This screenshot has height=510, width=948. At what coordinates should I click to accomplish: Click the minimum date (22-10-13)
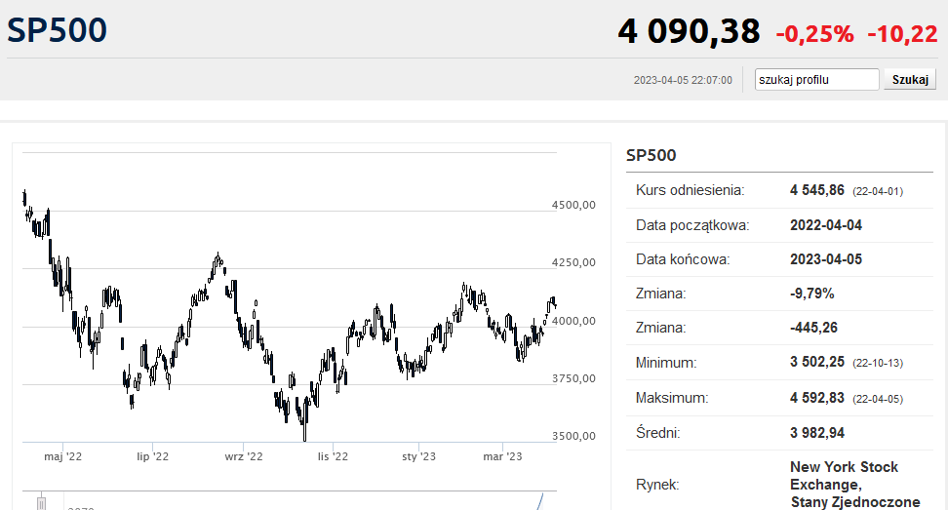click(x=878, y=364)
